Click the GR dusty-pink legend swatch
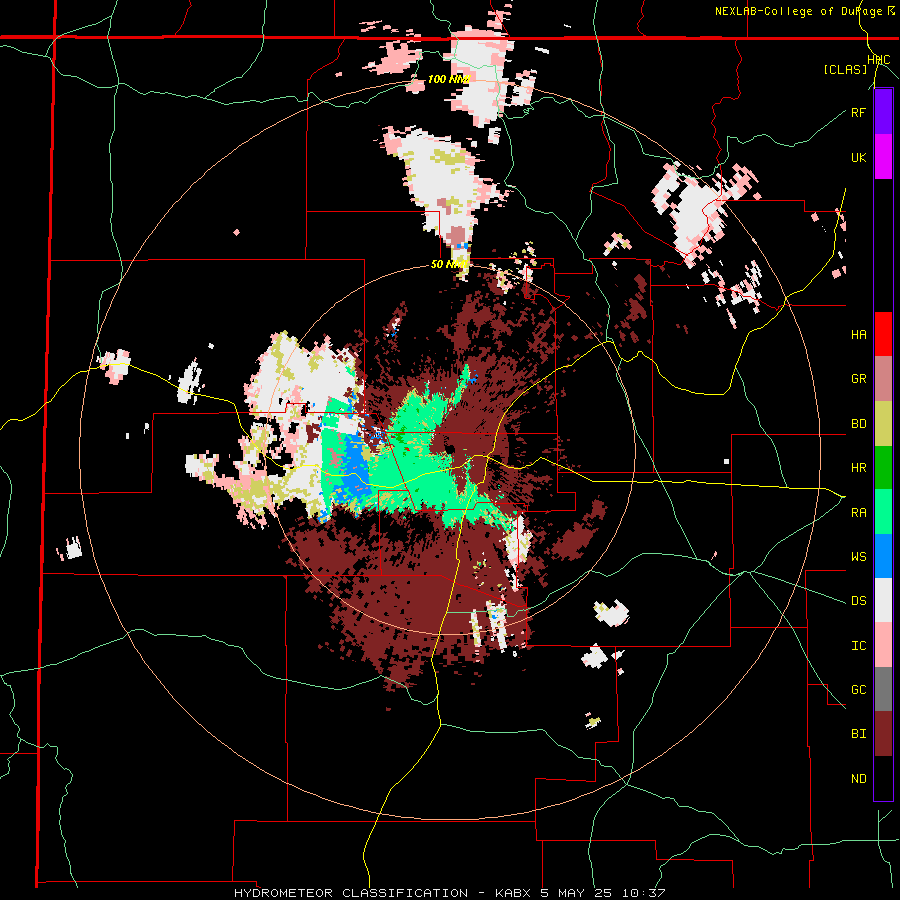This screenshot has height=900, width=900. click(883, 379)
